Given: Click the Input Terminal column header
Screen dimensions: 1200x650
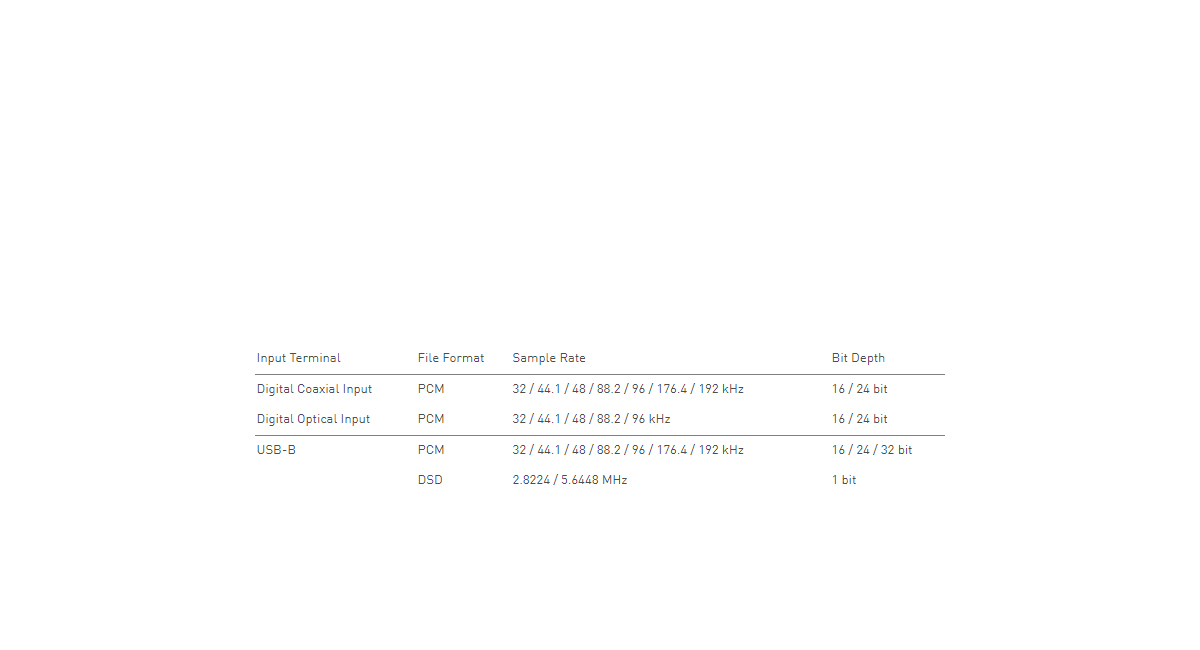Looking at the screenshot, I should [298, 358].
